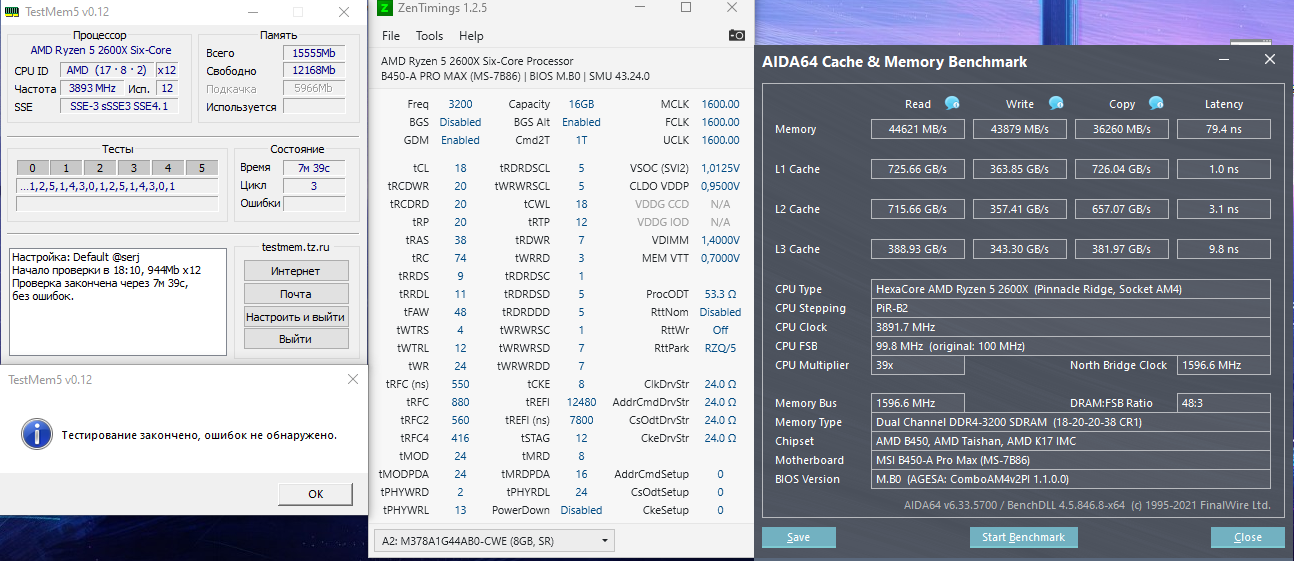Click the Свободно value 12168Mb
1294x561 pixels.
coord(314,71)
